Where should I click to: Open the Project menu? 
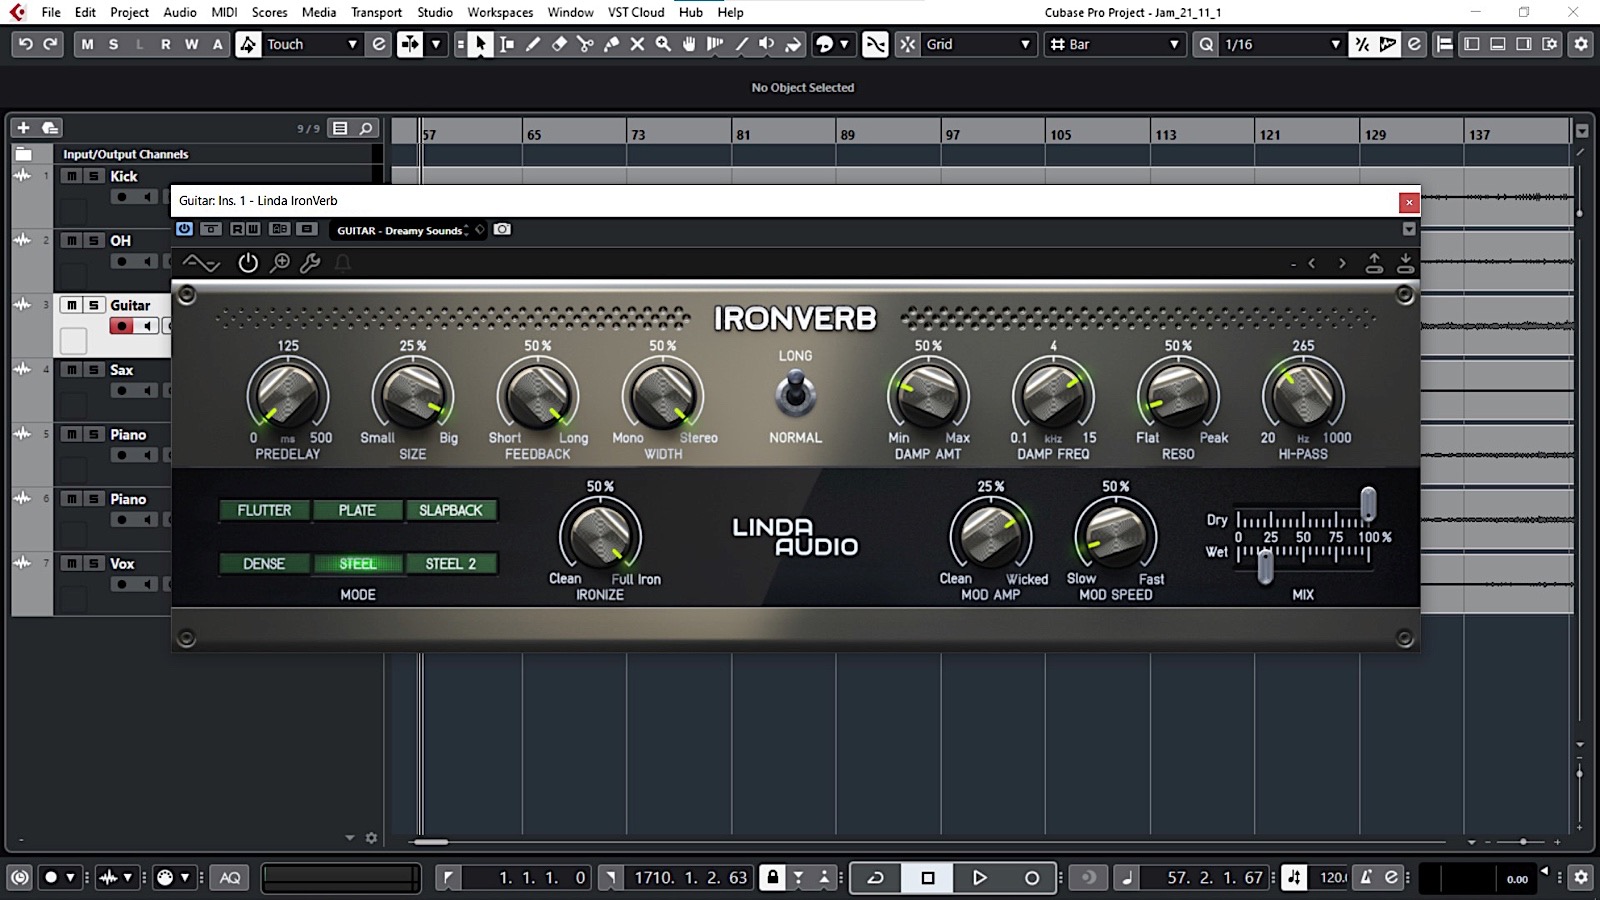coord(129,12)
